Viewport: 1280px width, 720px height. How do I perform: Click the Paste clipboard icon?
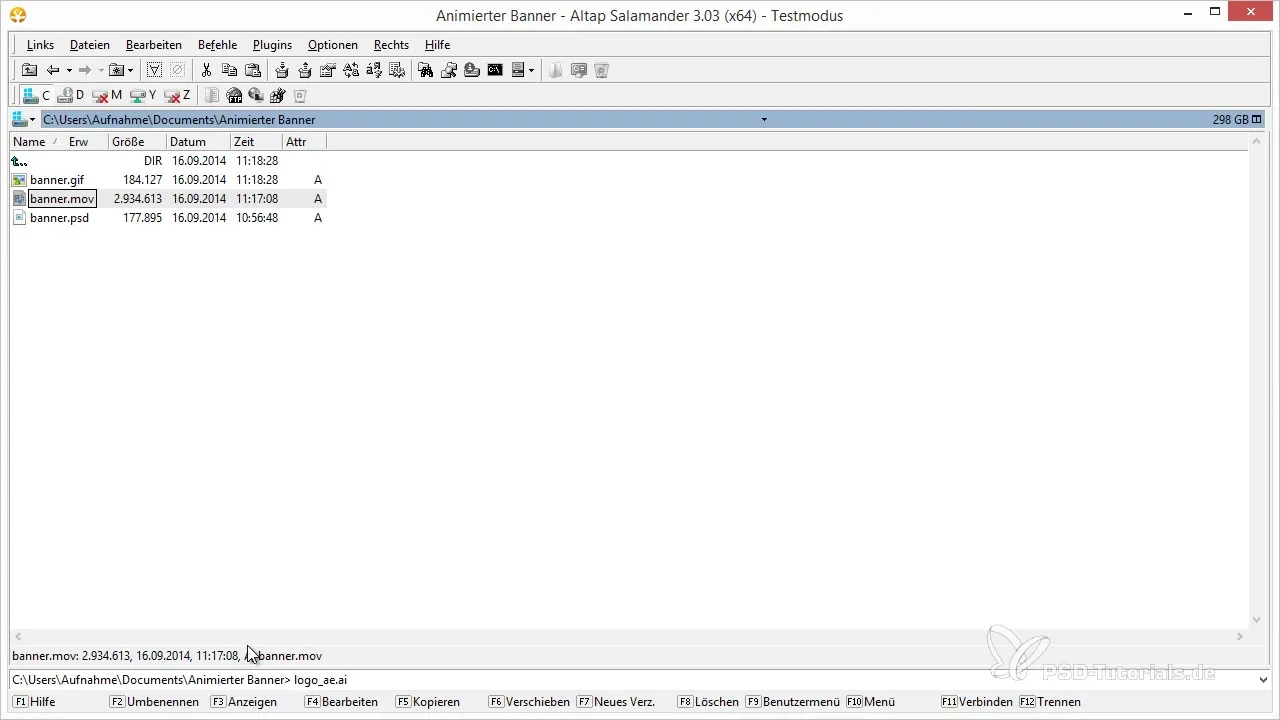click(x=253, y=70)
